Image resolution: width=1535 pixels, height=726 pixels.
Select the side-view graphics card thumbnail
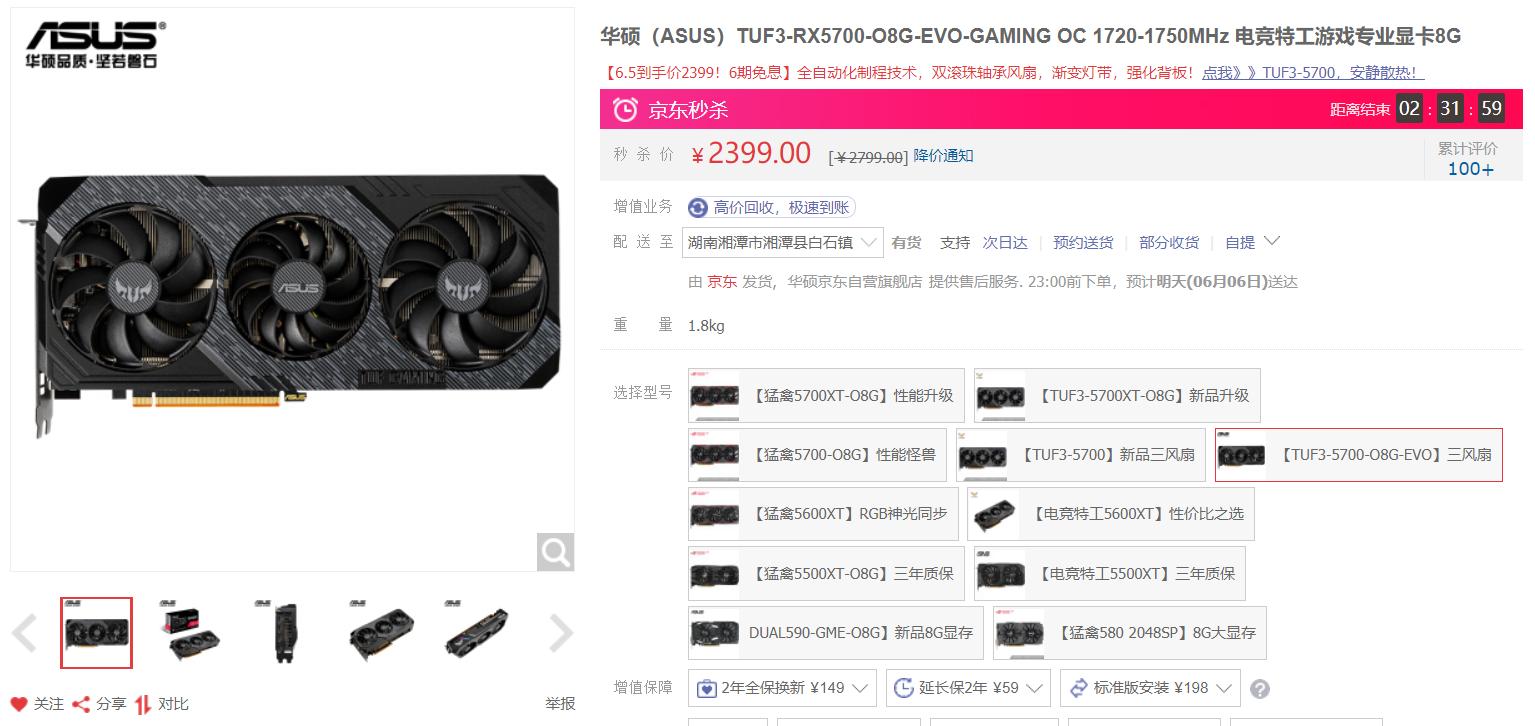point(288,633)
